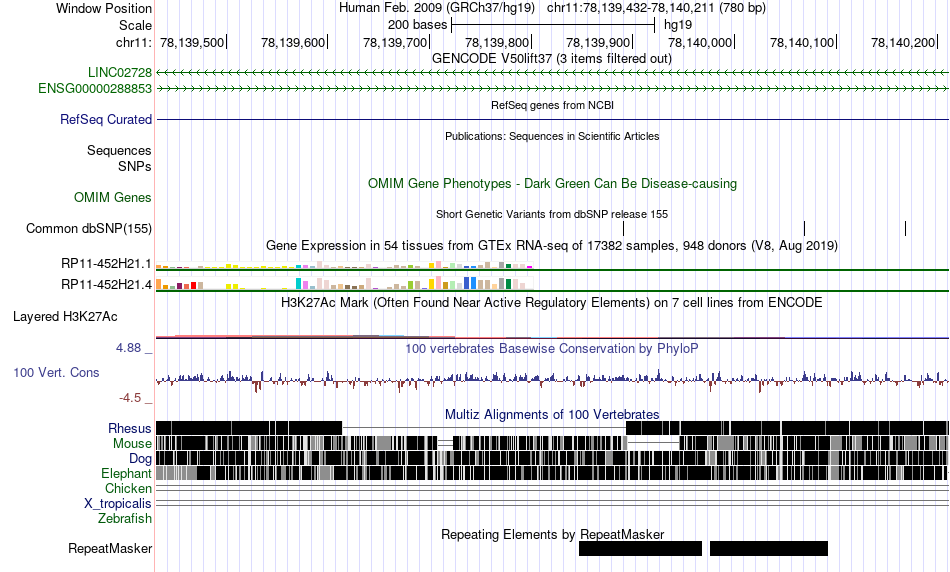The height and width of the screenshot is (572, 950).
Task: Click the OMIM Gene Phenotypes track title
Action: 552,184
